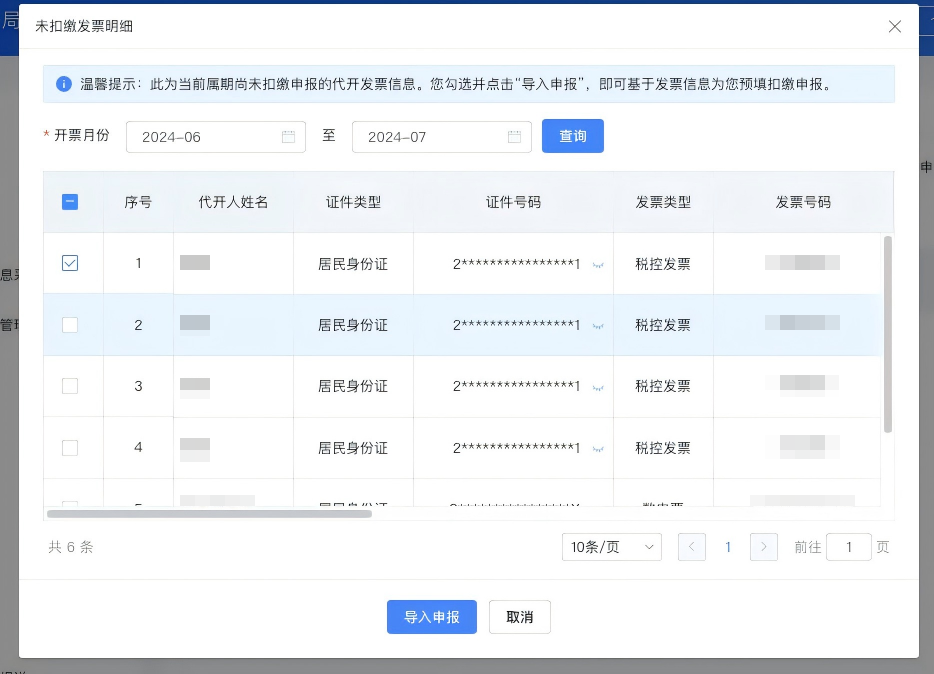934x674 pixels.
Task: Tick the checkbox for row 3
Action: (70, 386)
